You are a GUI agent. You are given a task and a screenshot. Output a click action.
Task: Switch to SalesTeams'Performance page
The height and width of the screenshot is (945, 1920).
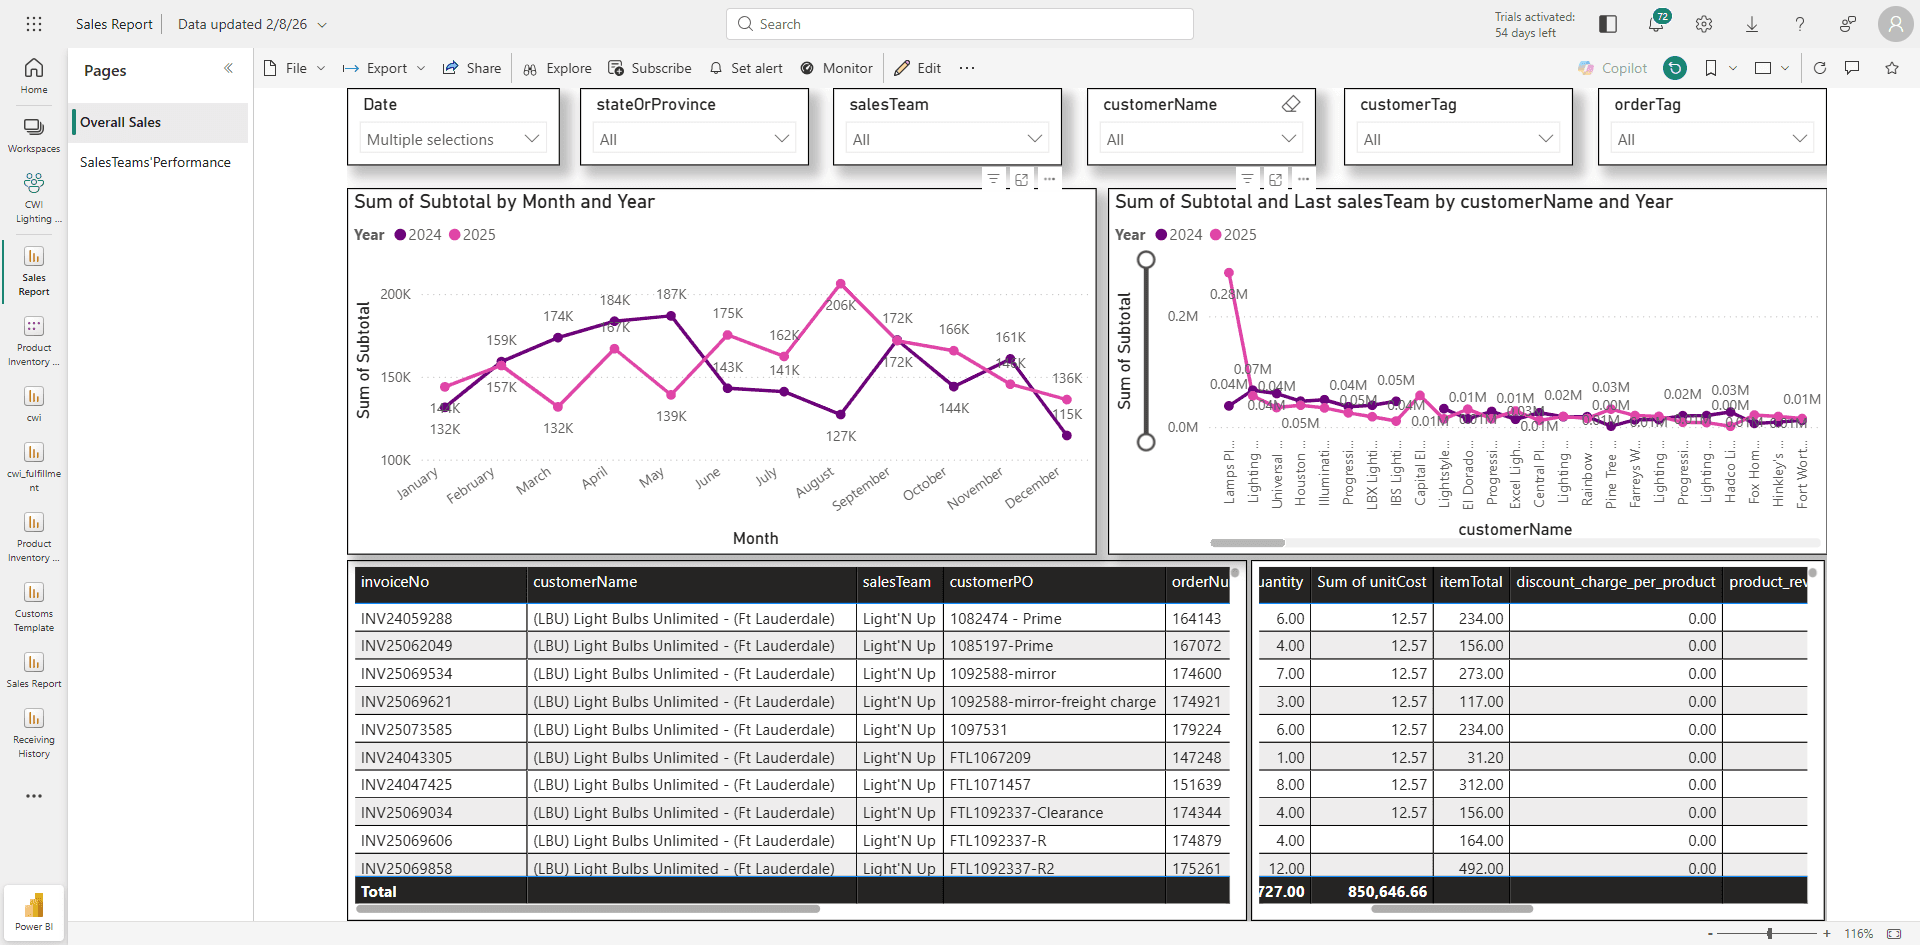[x=155, y=162]
